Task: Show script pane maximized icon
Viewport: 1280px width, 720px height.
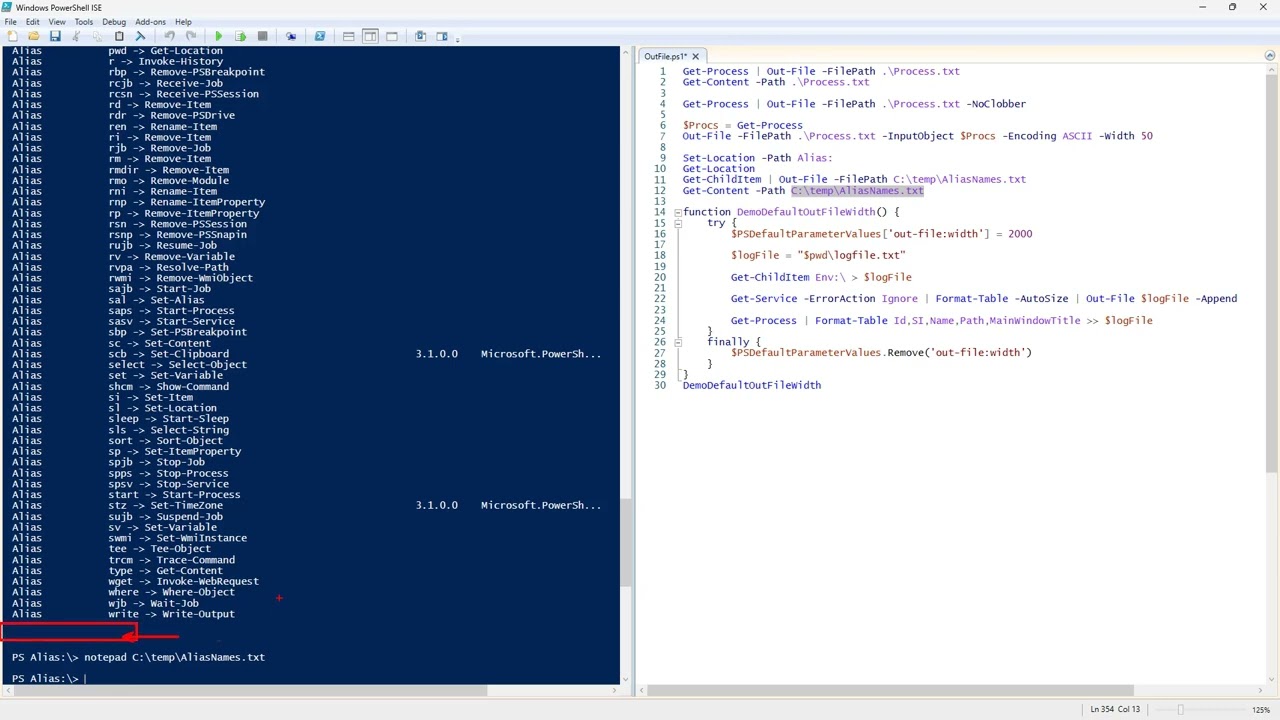Action: point(392,36)
